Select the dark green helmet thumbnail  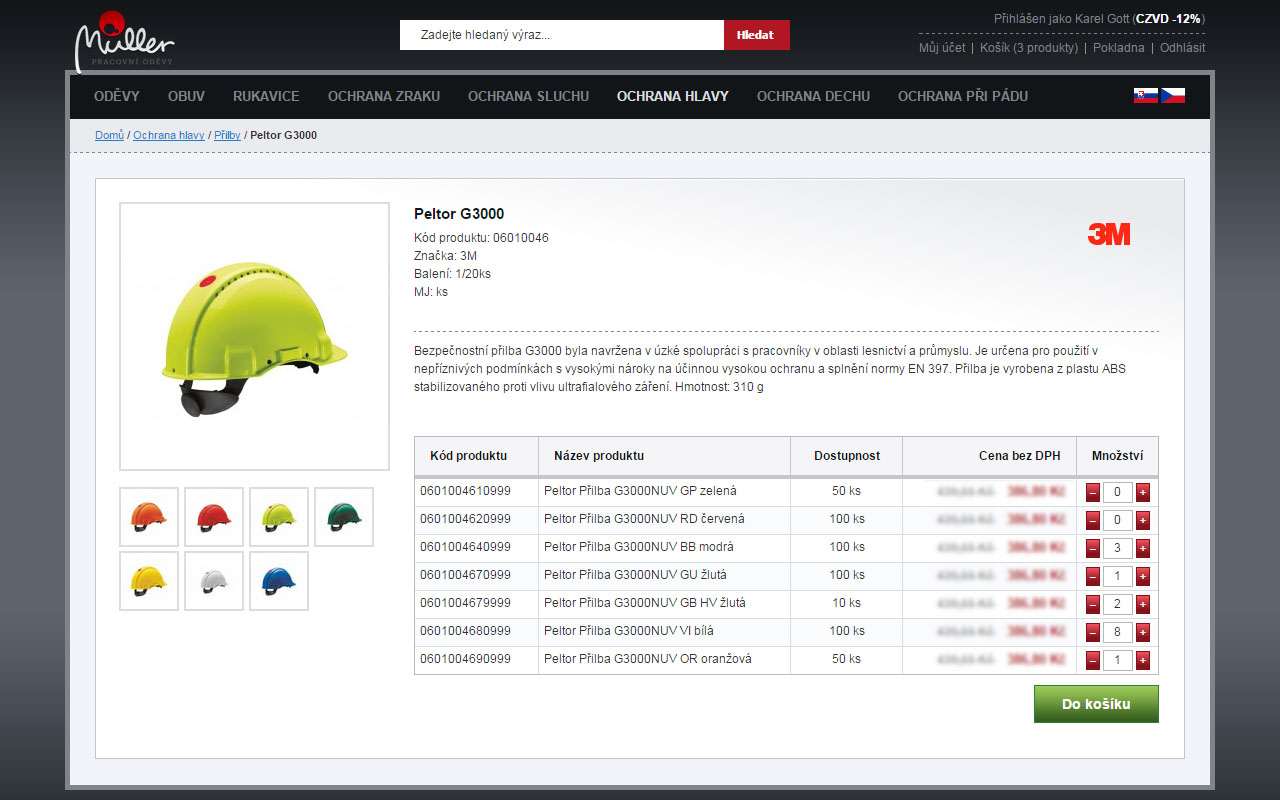(344, 517)
